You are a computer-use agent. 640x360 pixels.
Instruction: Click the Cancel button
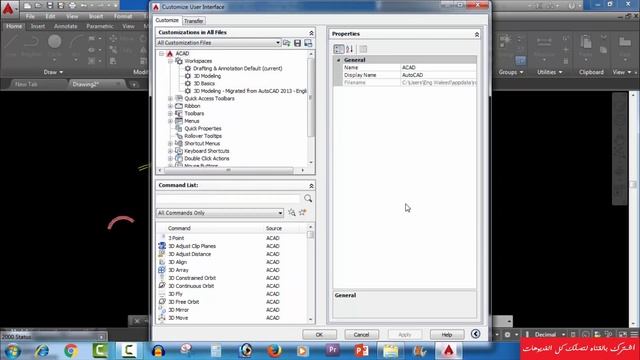361,334
